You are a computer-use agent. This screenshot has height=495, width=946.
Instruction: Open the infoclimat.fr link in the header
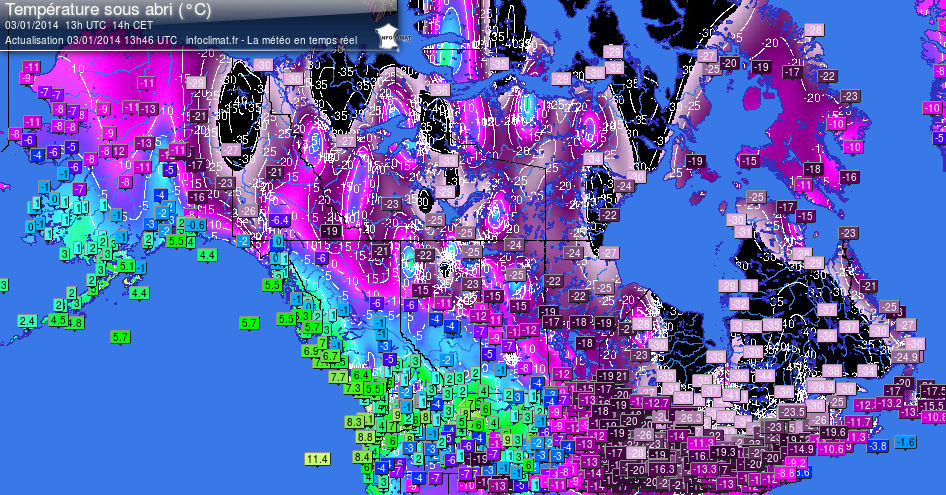click(x=213, y=40)
